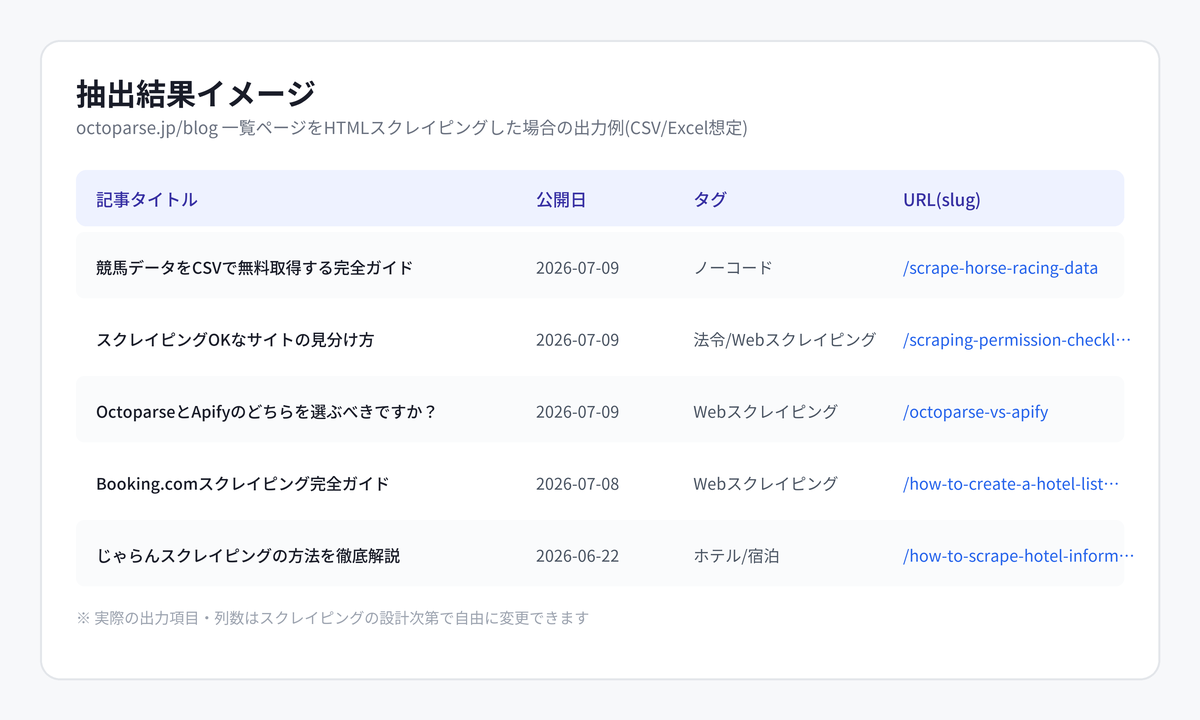Click the footnote about 実際の出力項目・列数
The height and width of the screenshot is (720, 1200).
pyautogui.click(x=333, y=618)
